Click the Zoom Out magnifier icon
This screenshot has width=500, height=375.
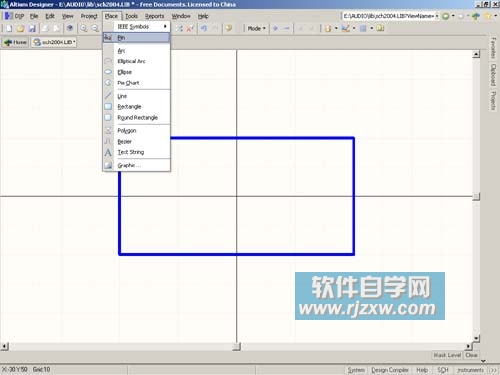click(95, 28)
